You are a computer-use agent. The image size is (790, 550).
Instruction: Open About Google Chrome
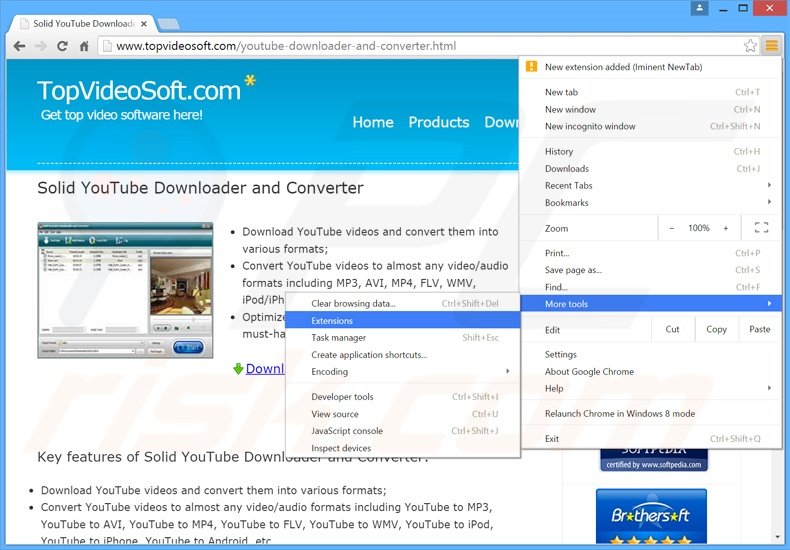(x=651, y=372)
